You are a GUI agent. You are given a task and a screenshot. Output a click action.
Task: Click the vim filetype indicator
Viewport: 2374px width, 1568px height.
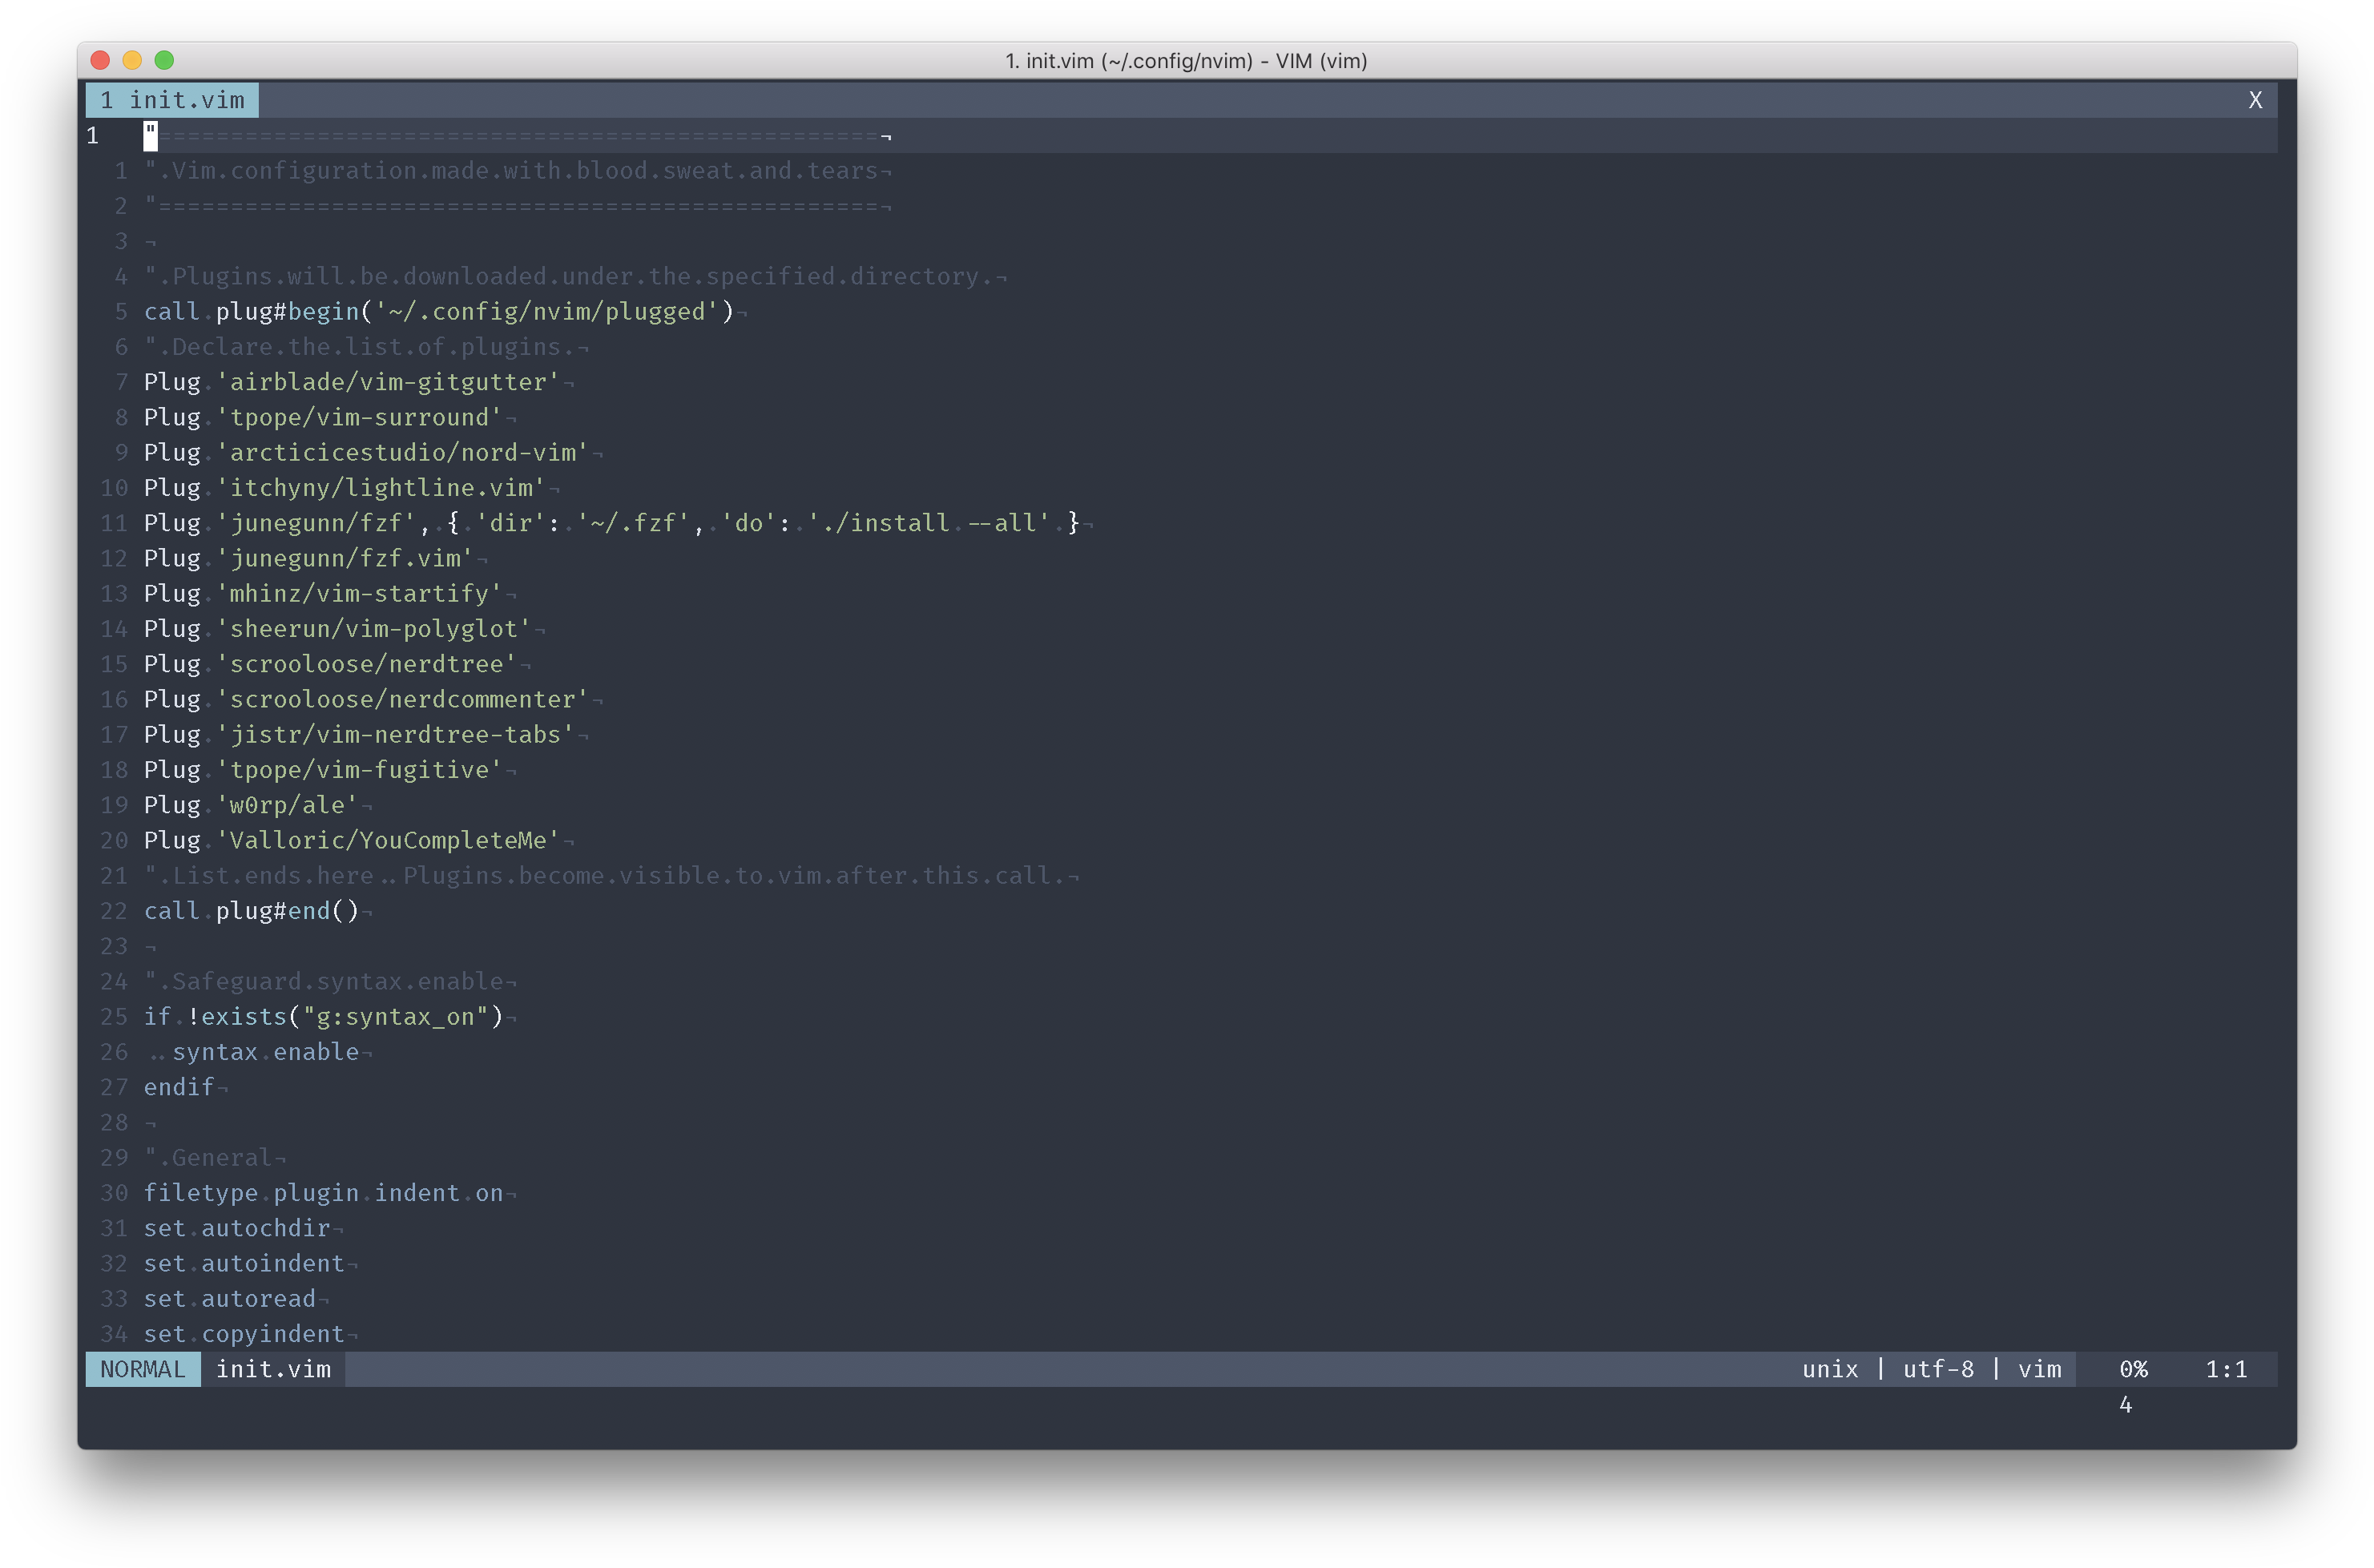pyautogui.click(x=2039, y=1369)
